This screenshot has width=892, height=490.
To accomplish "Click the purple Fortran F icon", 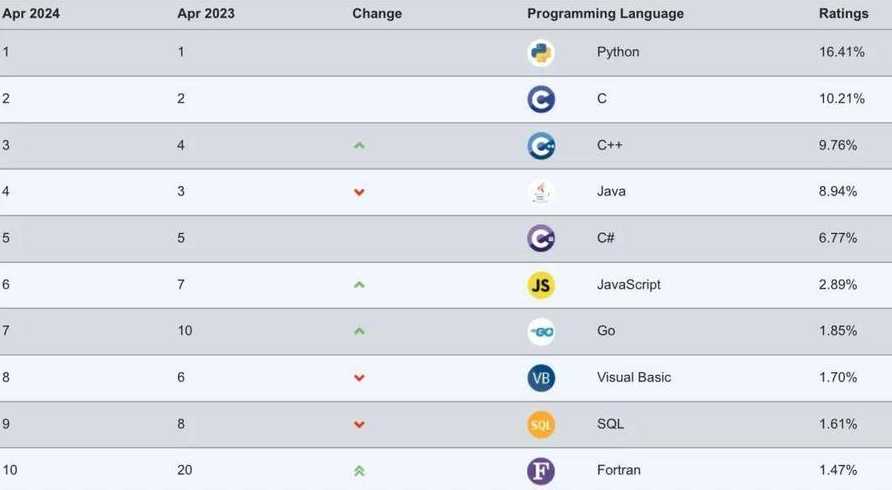I will click(541, 471).
